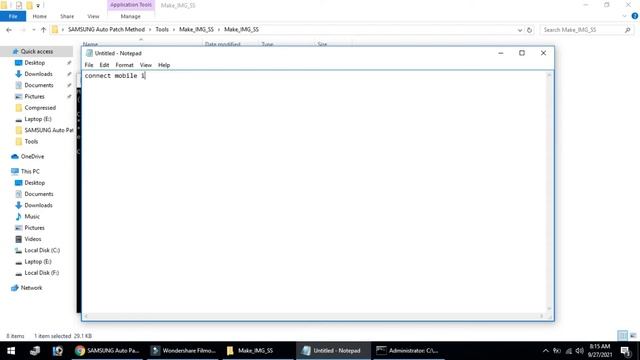Open Desktop under This PC
The height and width of the screenshot is (360, 640).
click(35, 183)
